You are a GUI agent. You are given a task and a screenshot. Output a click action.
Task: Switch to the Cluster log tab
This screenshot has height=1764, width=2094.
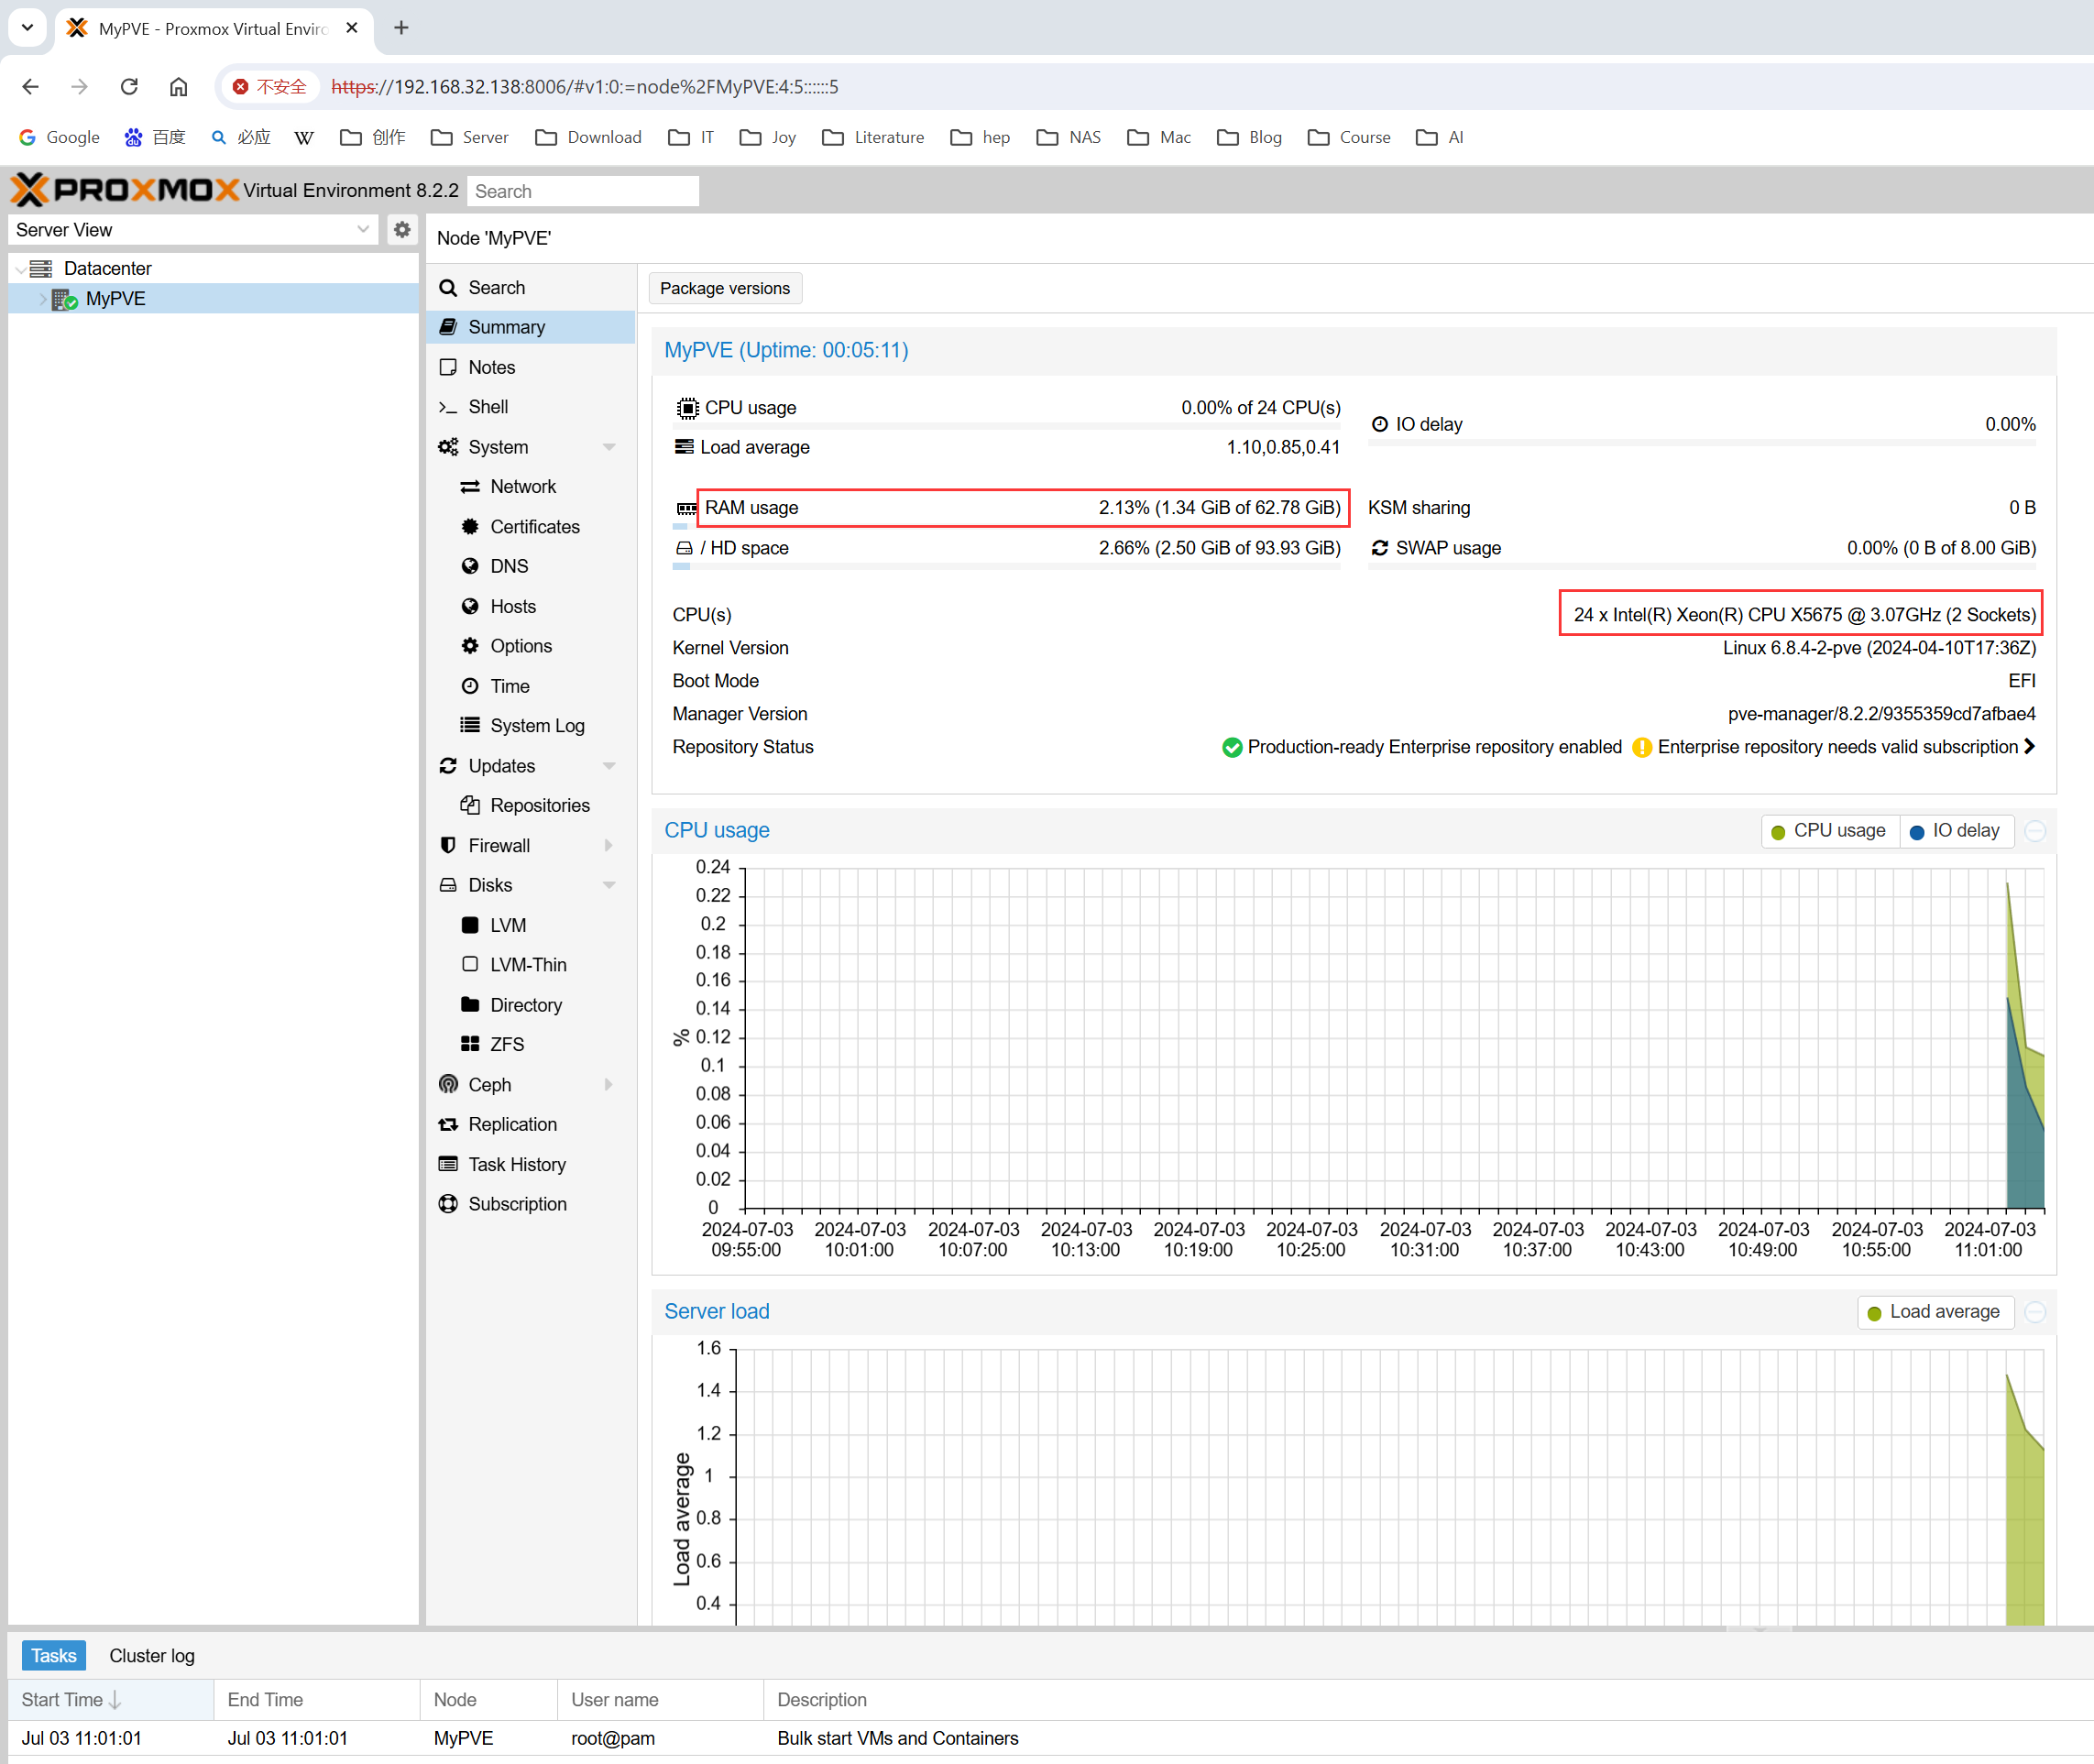[152, 1656]
